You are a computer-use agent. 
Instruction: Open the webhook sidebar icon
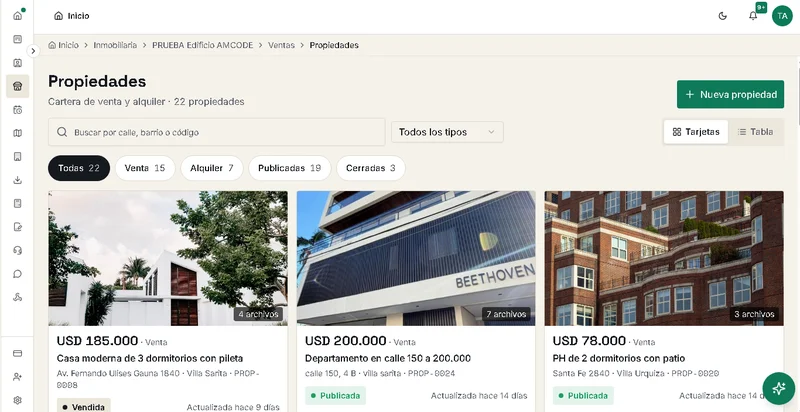click(17, 297)
